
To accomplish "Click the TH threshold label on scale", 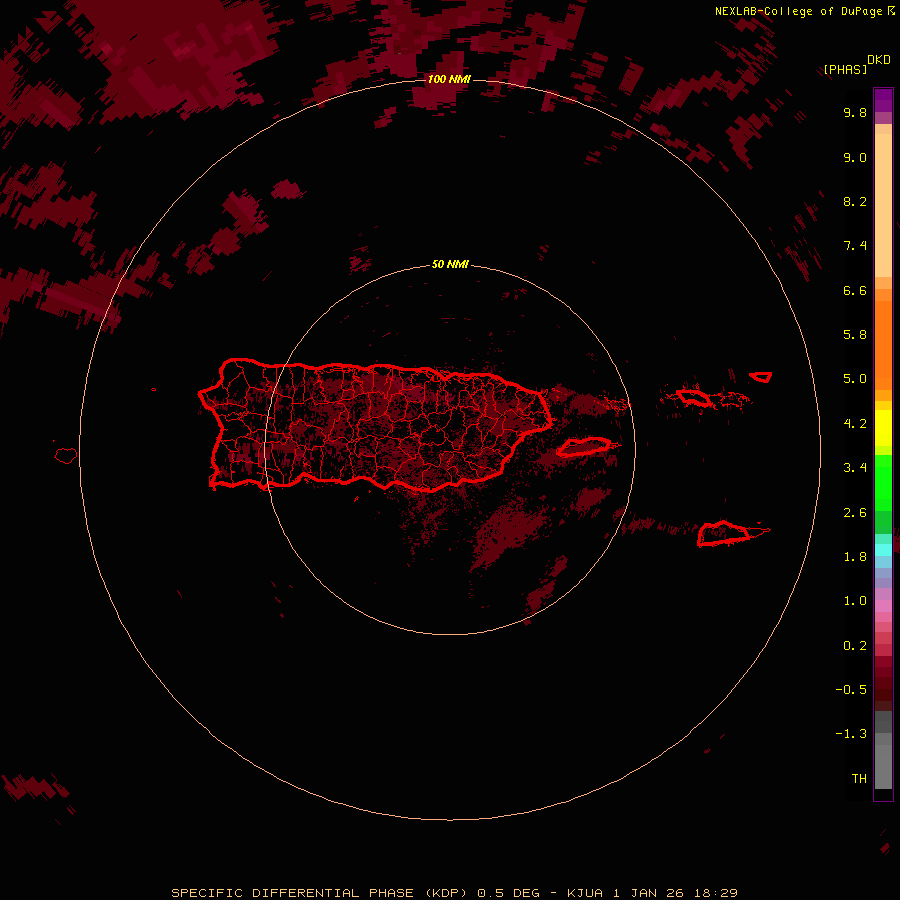I will (x=859, y=779).
